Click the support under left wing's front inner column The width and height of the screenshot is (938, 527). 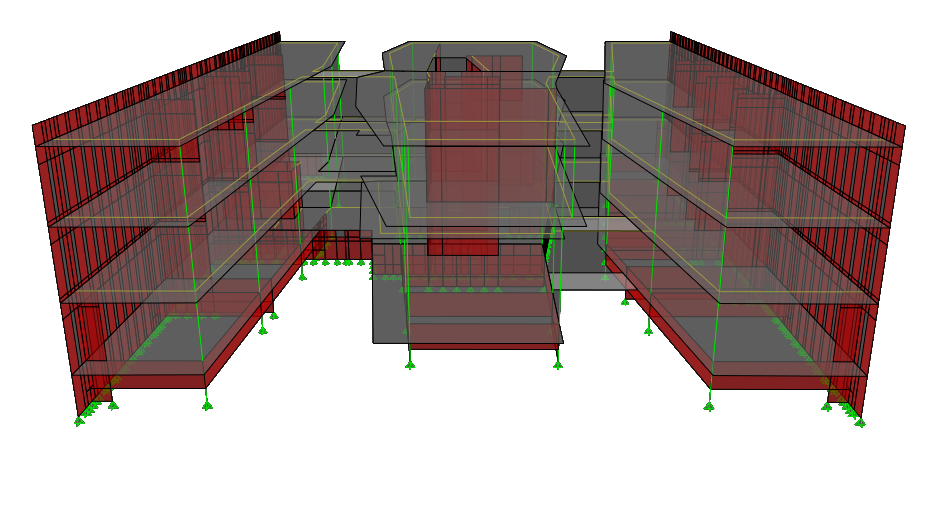207,404
